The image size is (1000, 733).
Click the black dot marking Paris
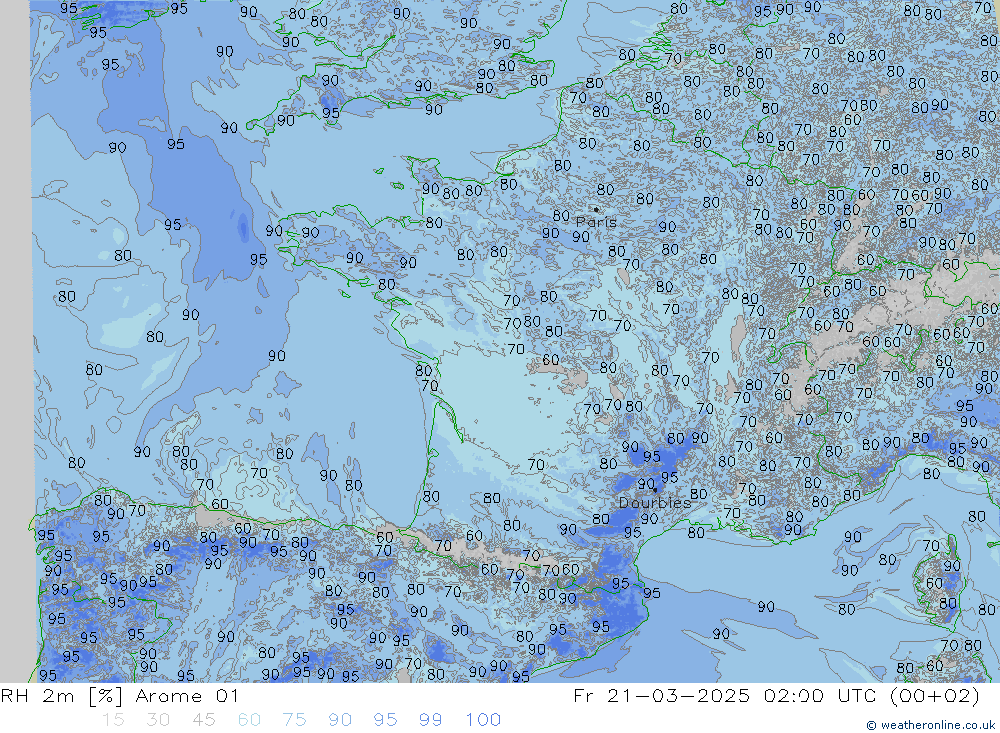596,209
